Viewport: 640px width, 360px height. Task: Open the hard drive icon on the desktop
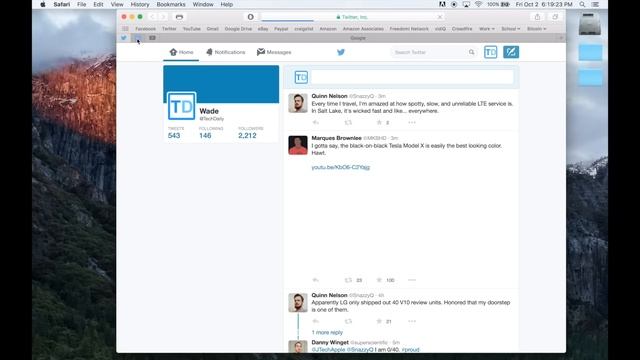[590, 24]
